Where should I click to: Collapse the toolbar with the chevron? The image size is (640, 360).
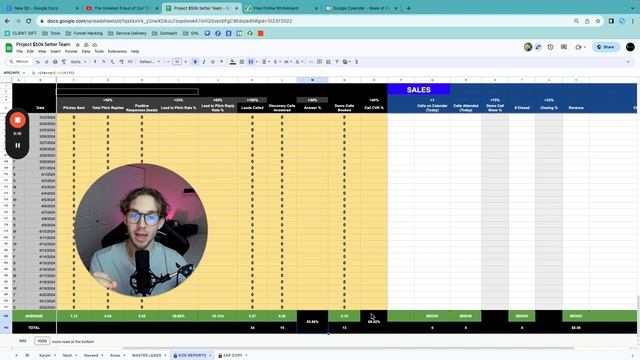pyautogui.click(x=628, y=62)
